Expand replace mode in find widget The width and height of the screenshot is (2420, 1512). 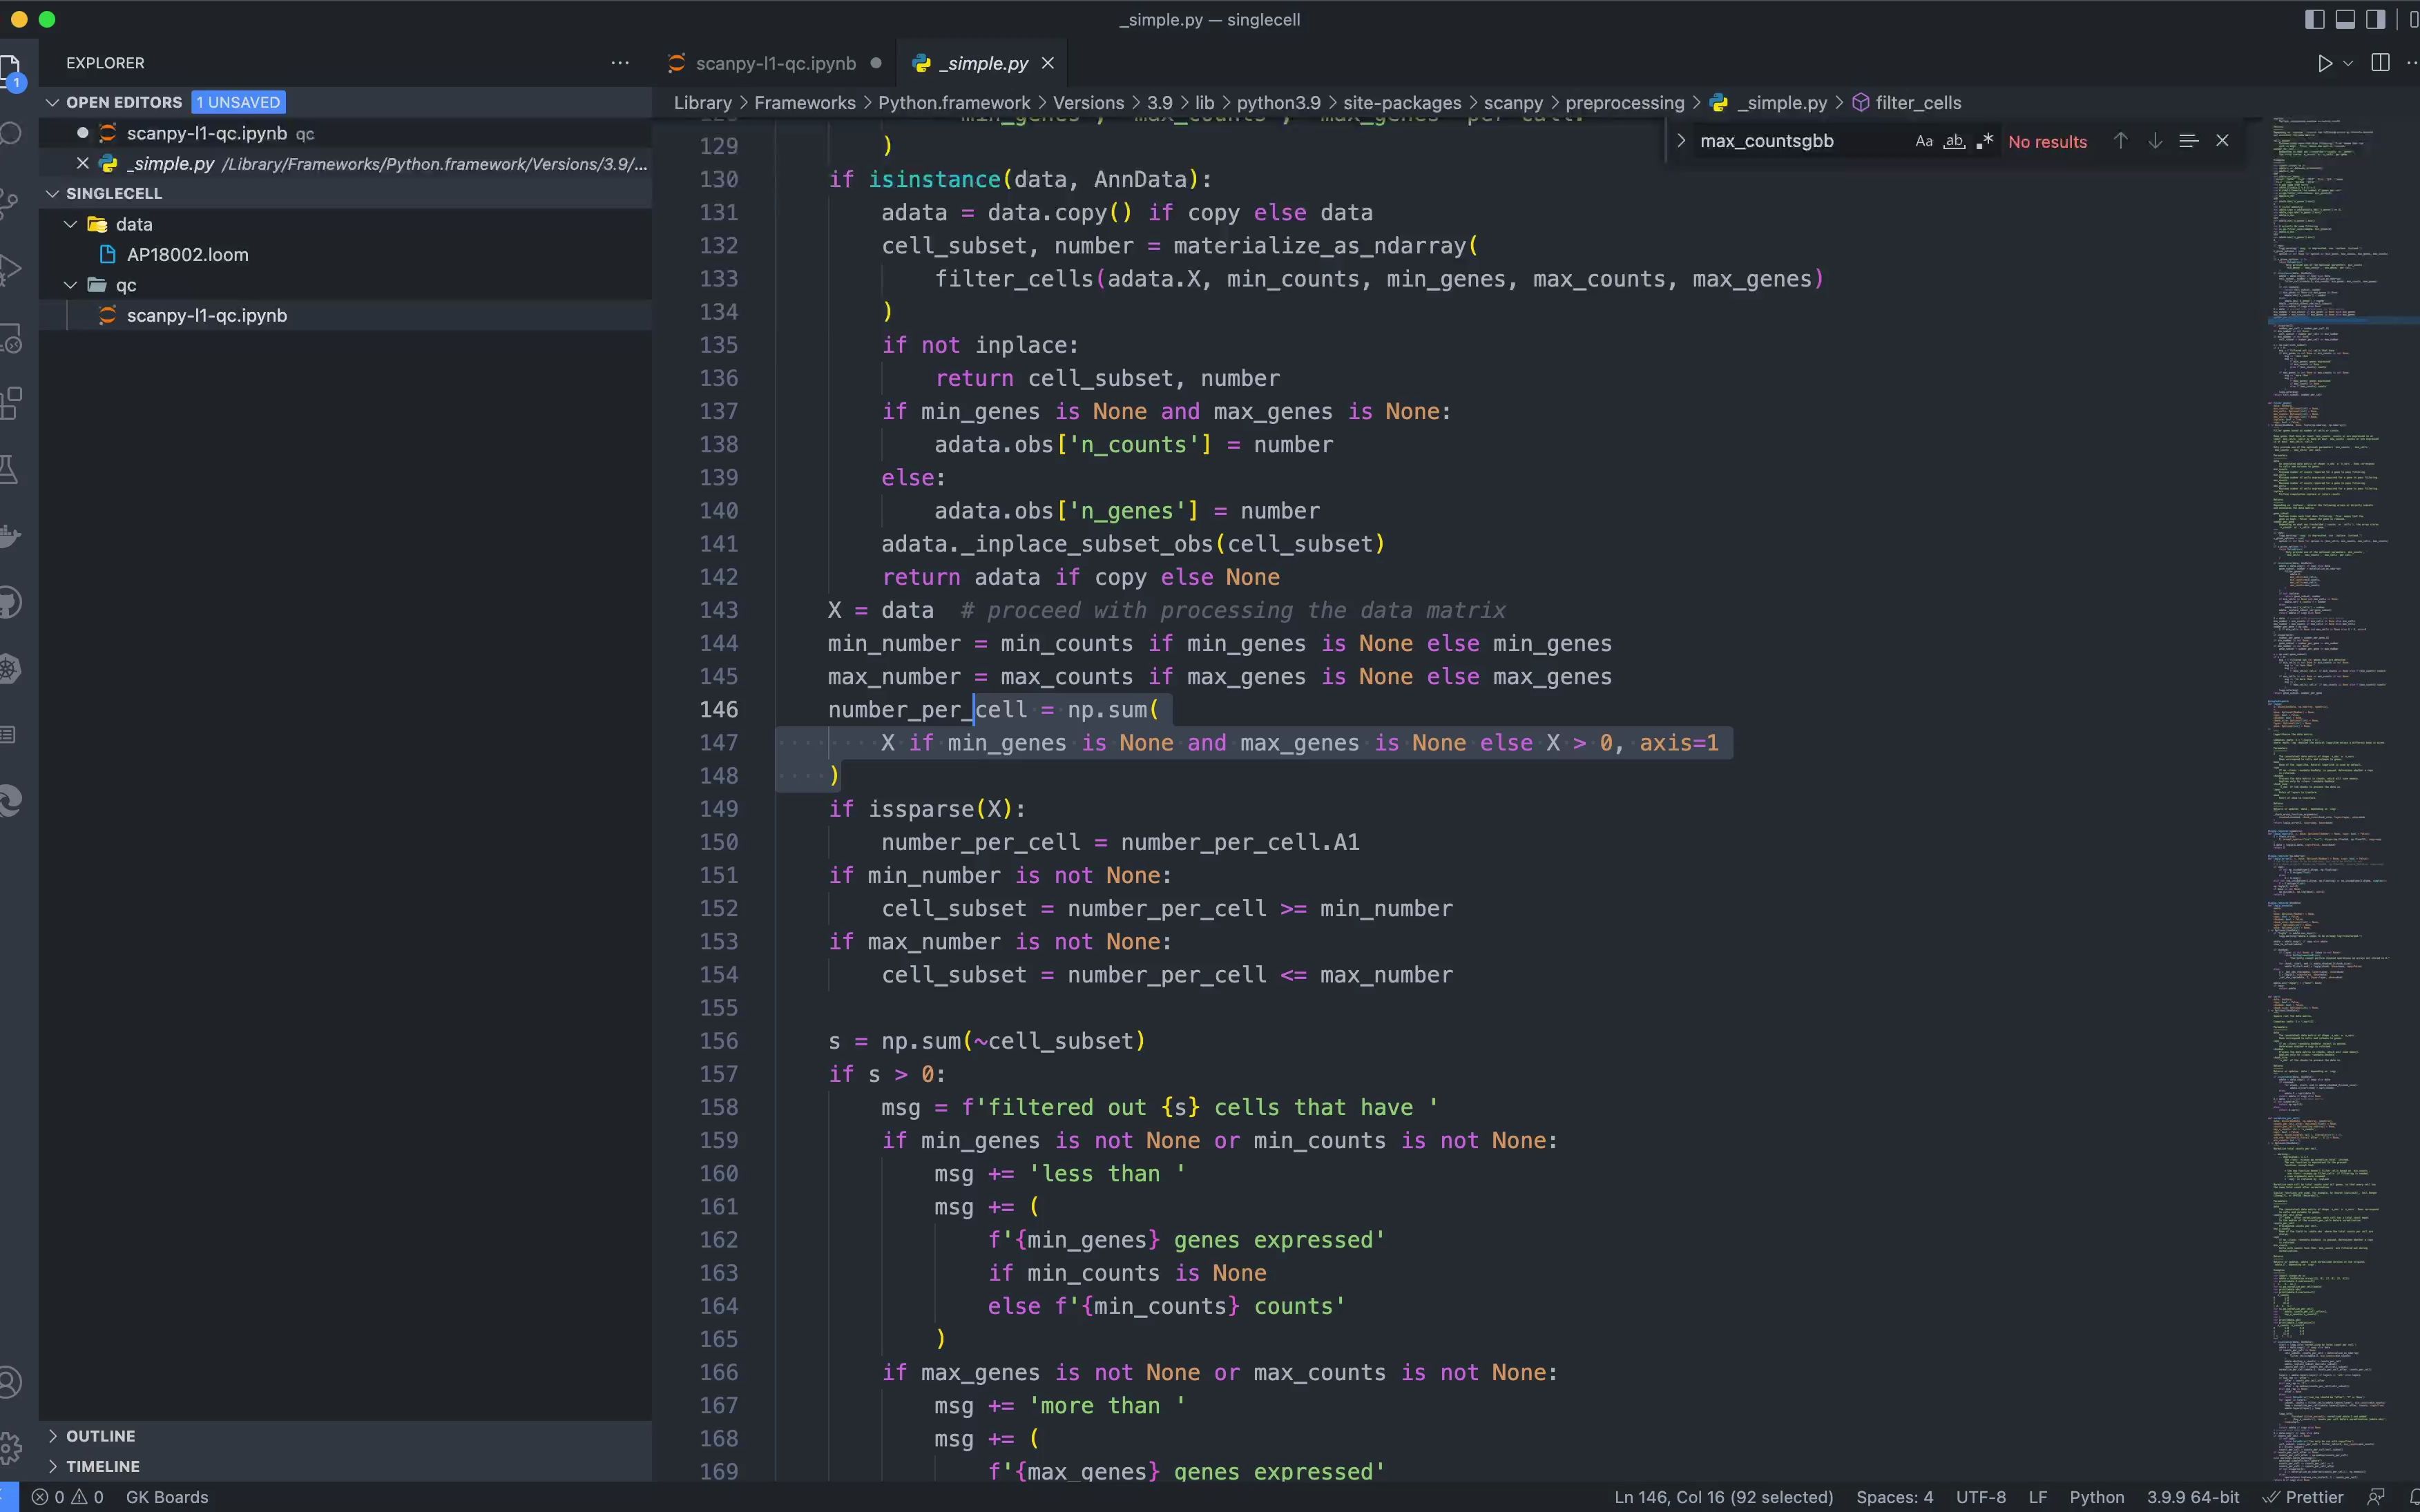(x=1681, y=141)
